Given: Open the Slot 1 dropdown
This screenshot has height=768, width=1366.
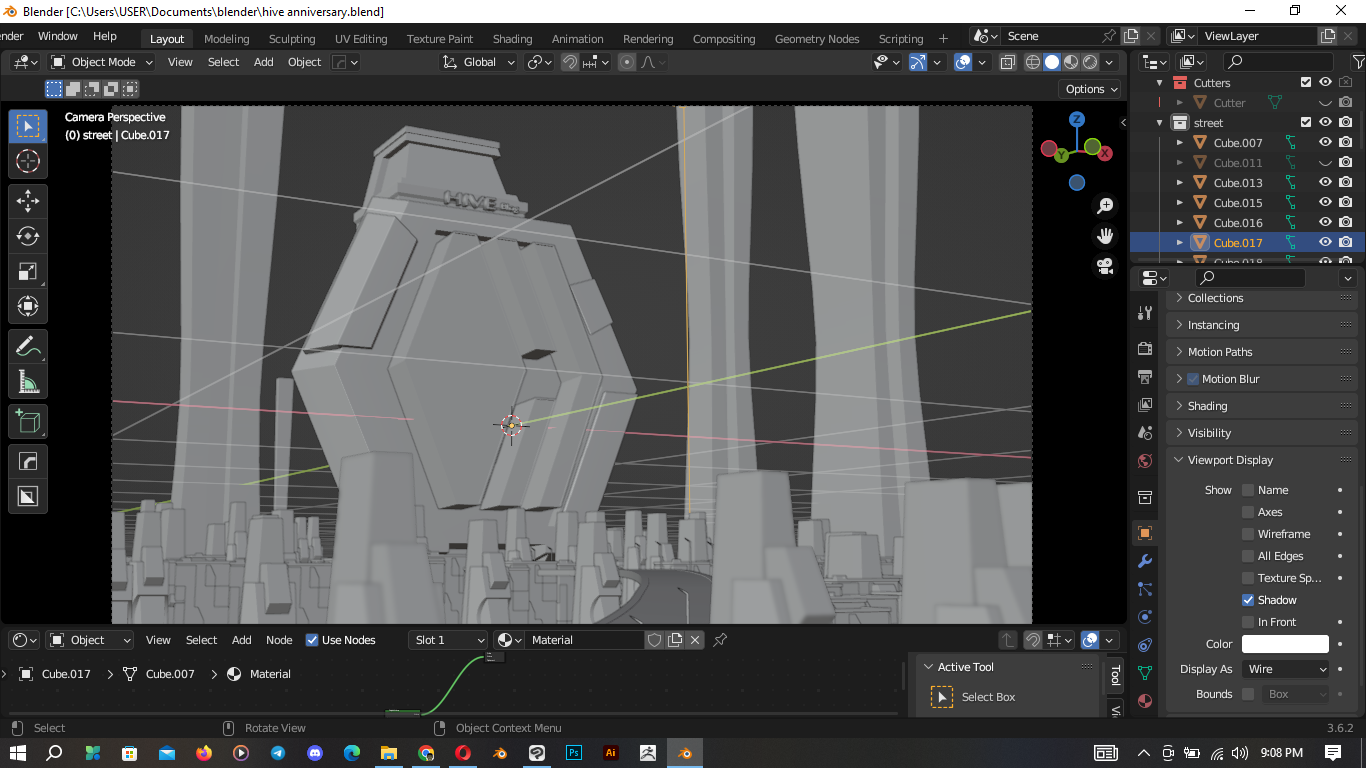Looking at the screenshot, I should 448,640.
